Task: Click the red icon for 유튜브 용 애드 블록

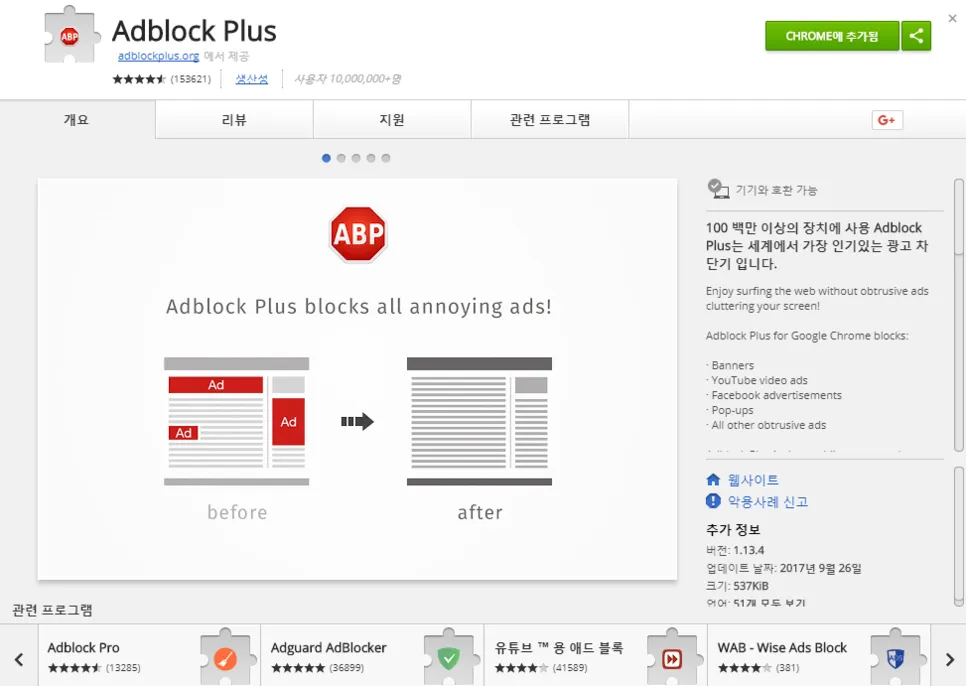Action: [x=672, y=658]
